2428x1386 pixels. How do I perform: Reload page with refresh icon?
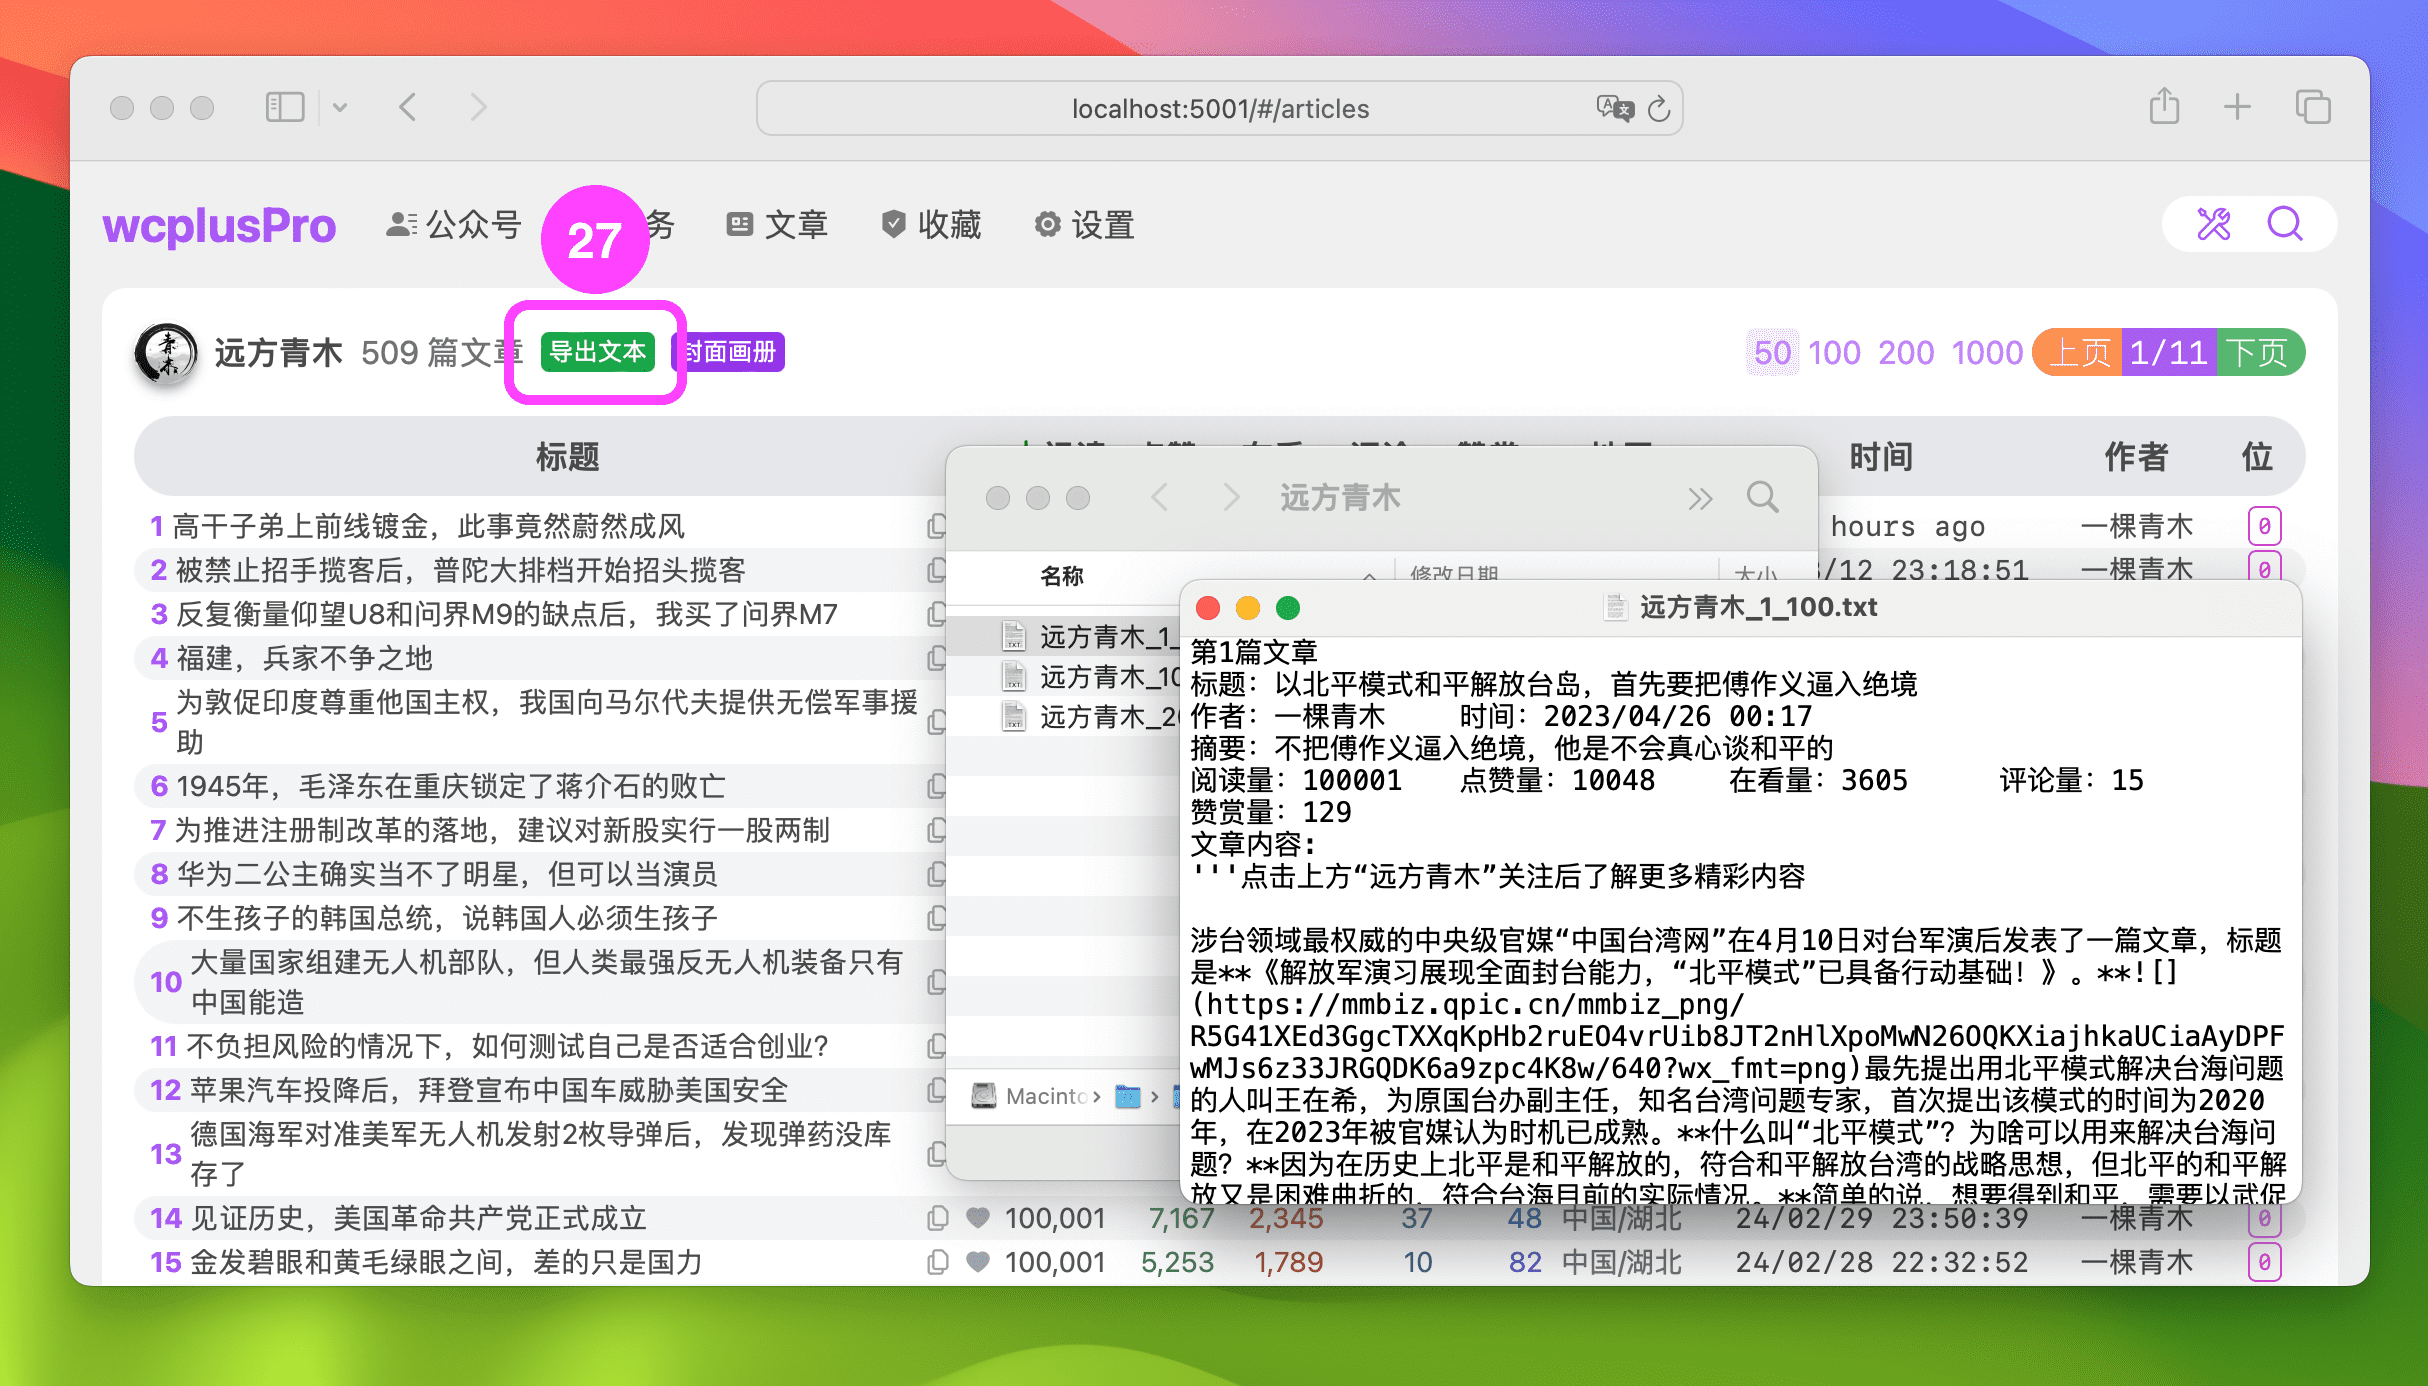(x=1659, y=109)
